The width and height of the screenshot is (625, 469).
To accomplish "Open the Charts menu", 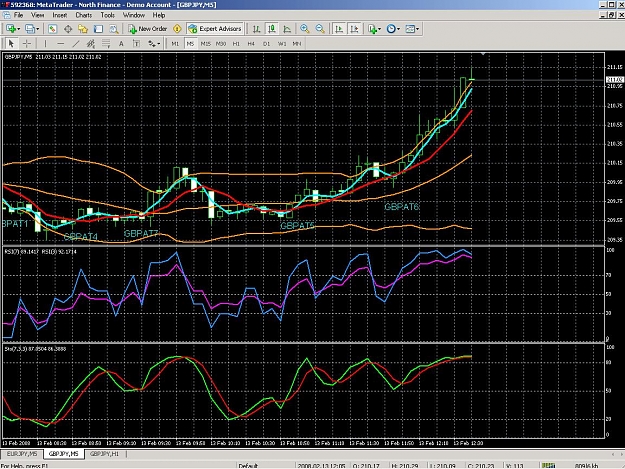I will tap(84, 15).
